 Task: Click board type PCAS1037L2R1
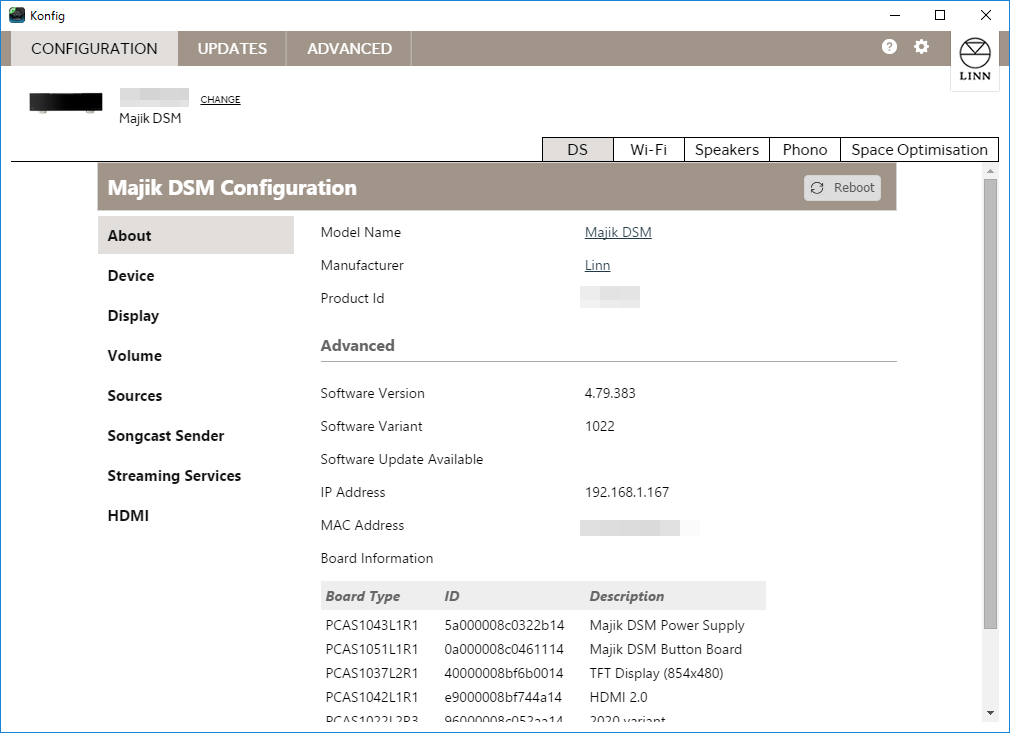(372, 673)
